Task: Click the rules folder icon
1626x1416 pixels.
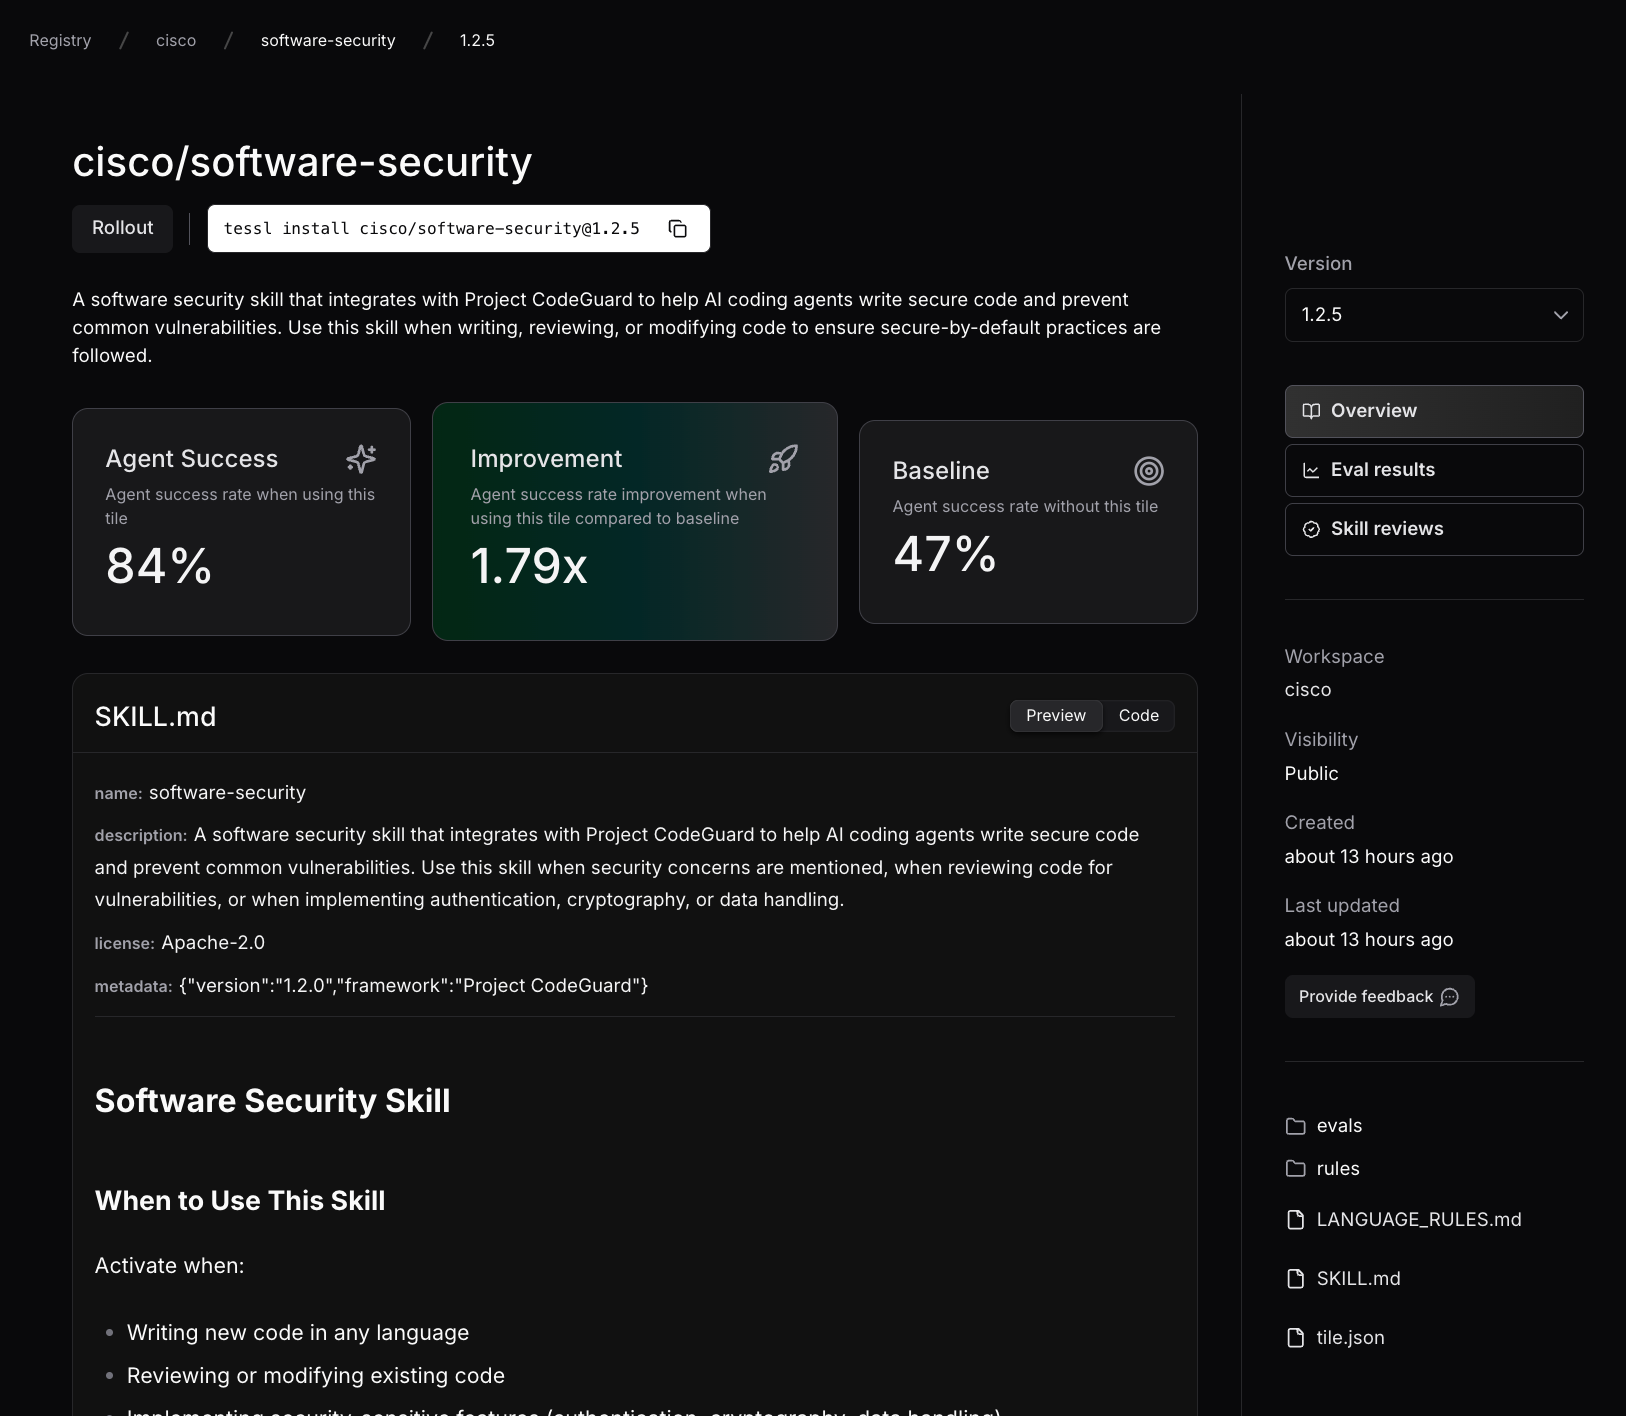Action: pos(1296,1169)
